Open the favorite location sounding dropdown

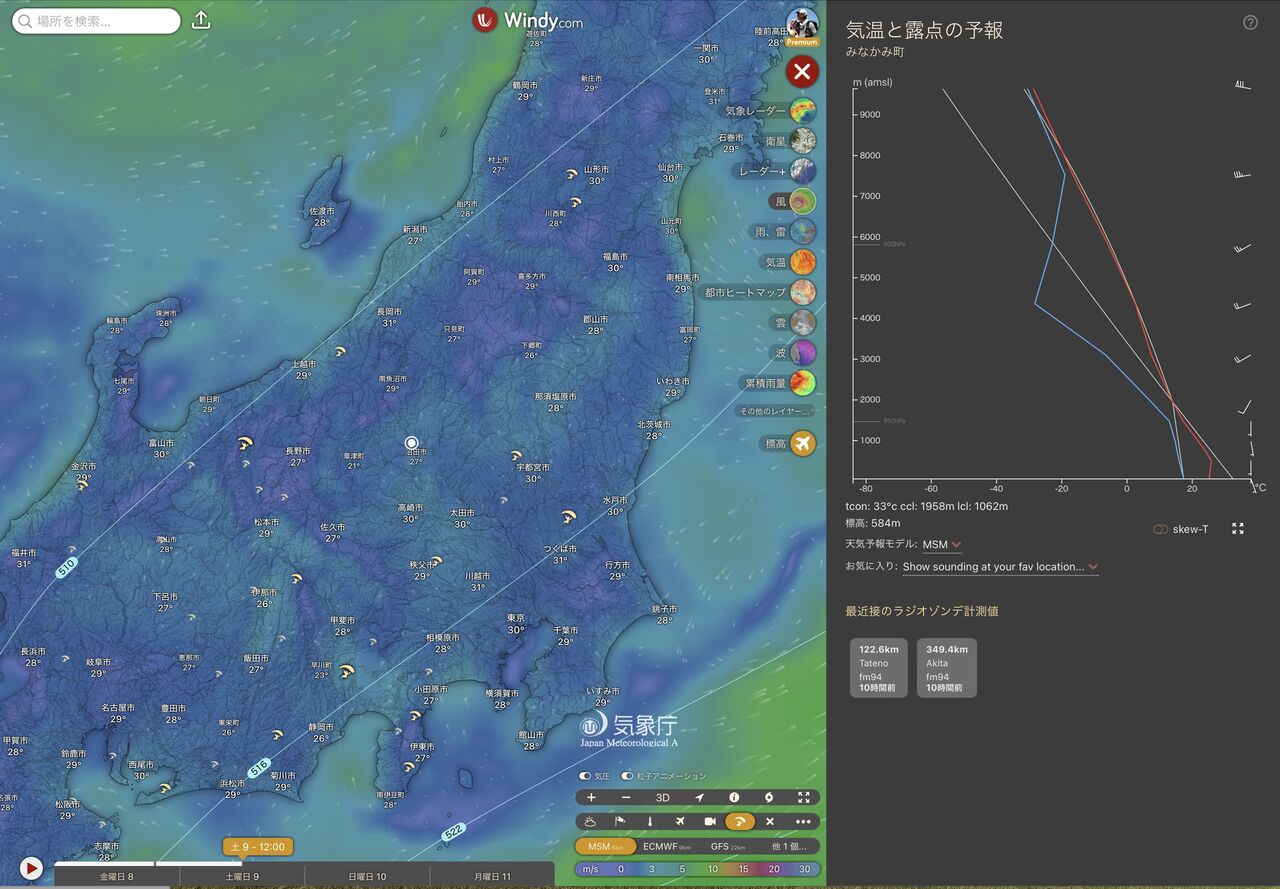point(1000,567)
